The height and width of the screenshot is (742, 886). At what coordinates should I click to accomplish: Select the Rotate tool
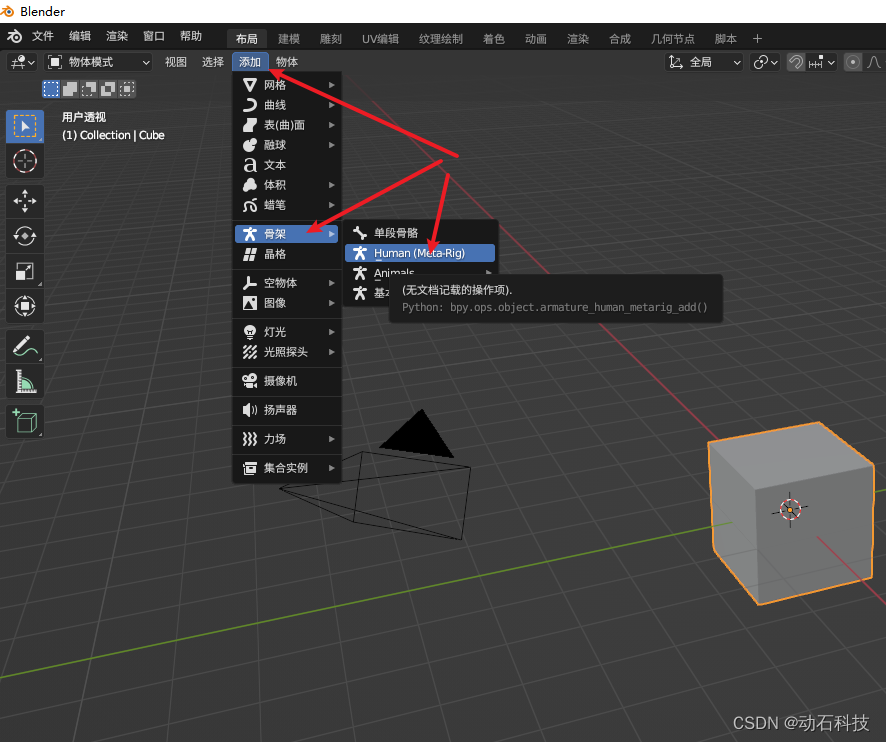click(x=25, y=236)
